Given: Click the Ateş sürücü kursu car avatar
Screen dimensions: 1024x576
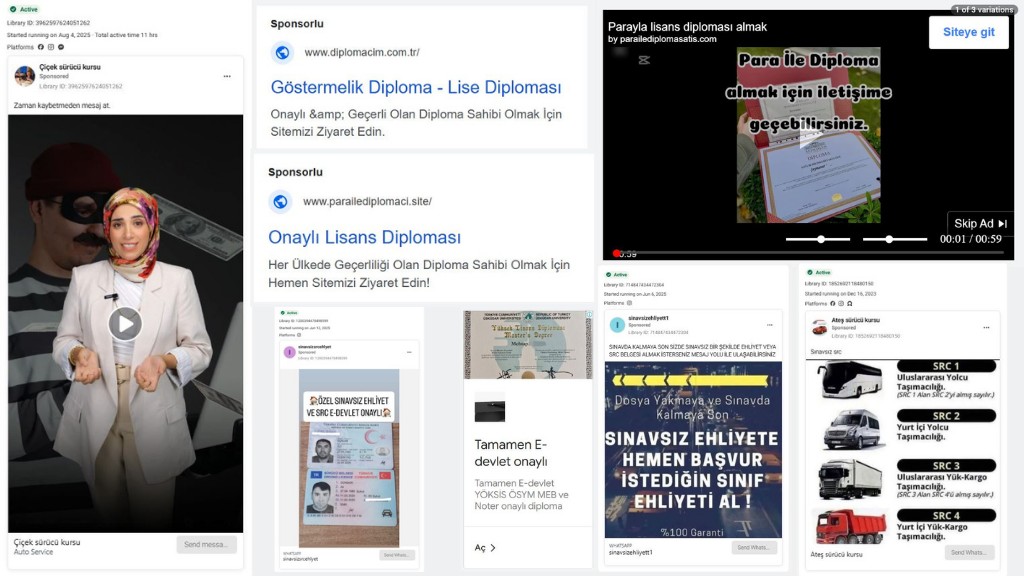Looking at the screenshot, I should (x=819, y=327).
